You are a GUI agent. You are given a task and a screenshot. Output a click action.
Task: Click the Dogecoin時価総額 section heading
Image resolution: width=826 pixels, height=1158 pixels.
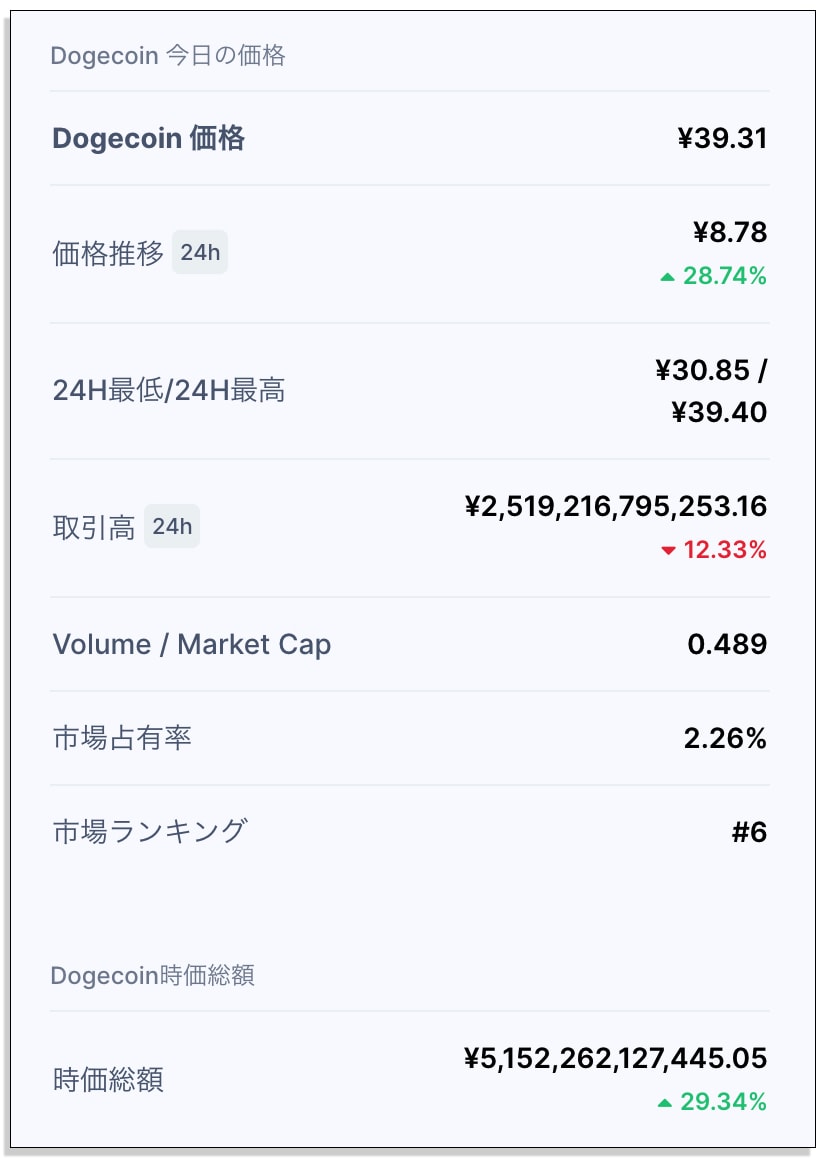[152, 976]
